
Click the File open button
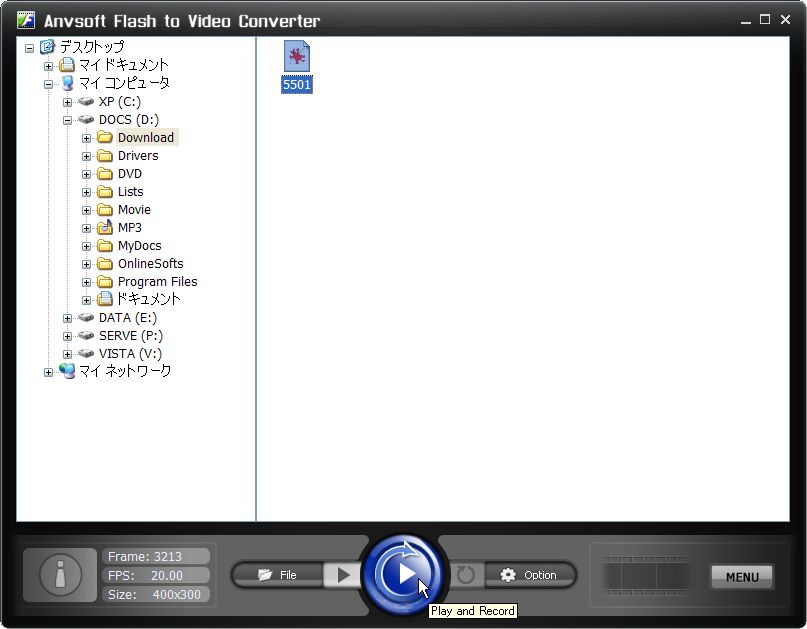[277, 574]
